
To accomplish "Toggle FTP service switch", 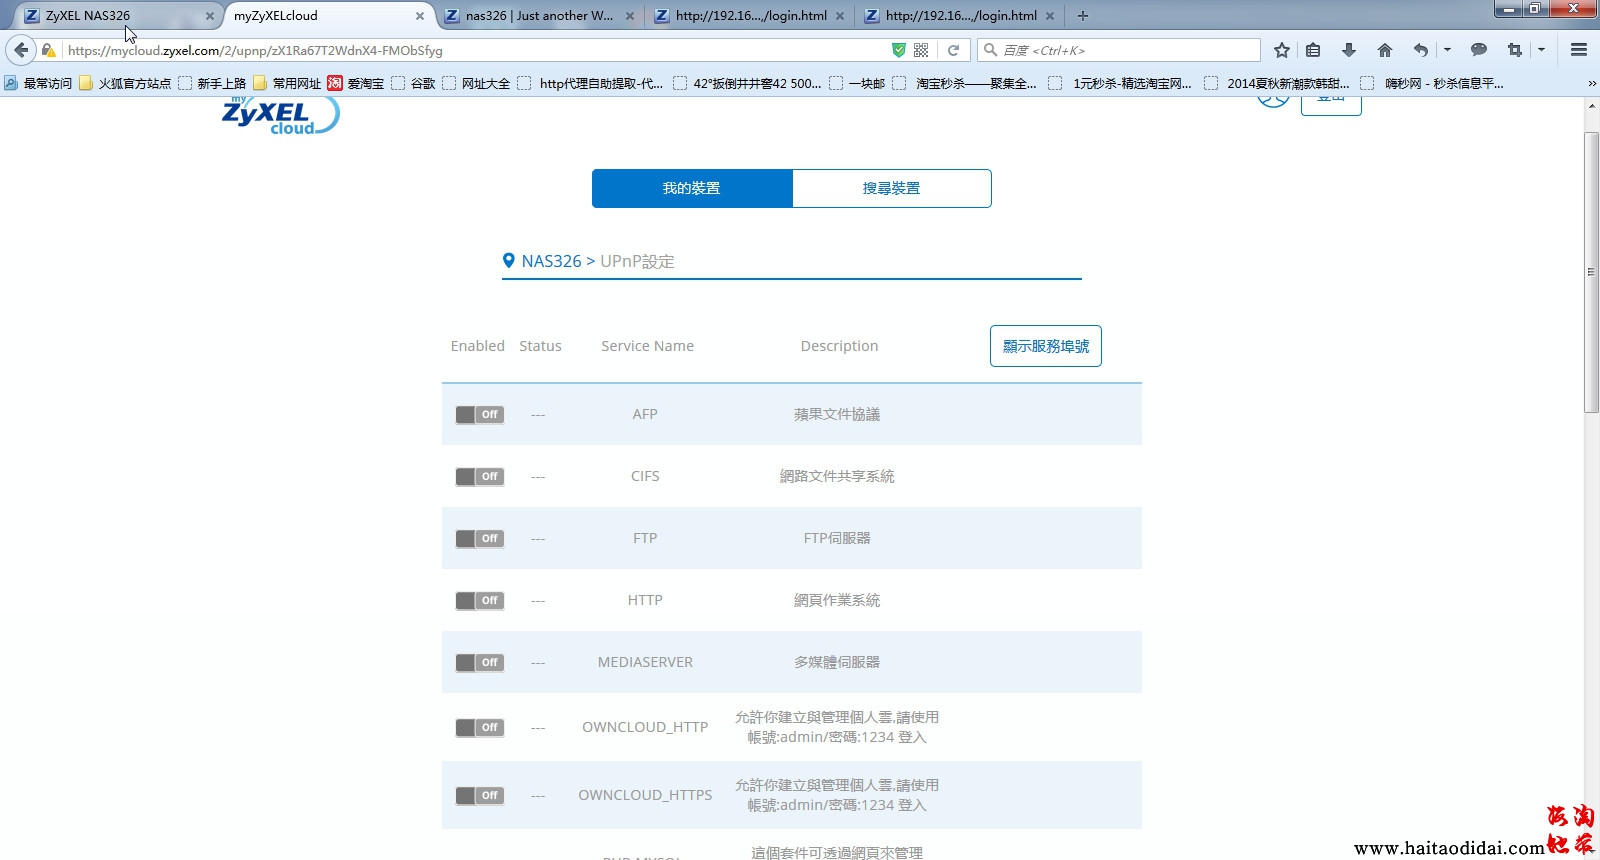I will [480, 538].
